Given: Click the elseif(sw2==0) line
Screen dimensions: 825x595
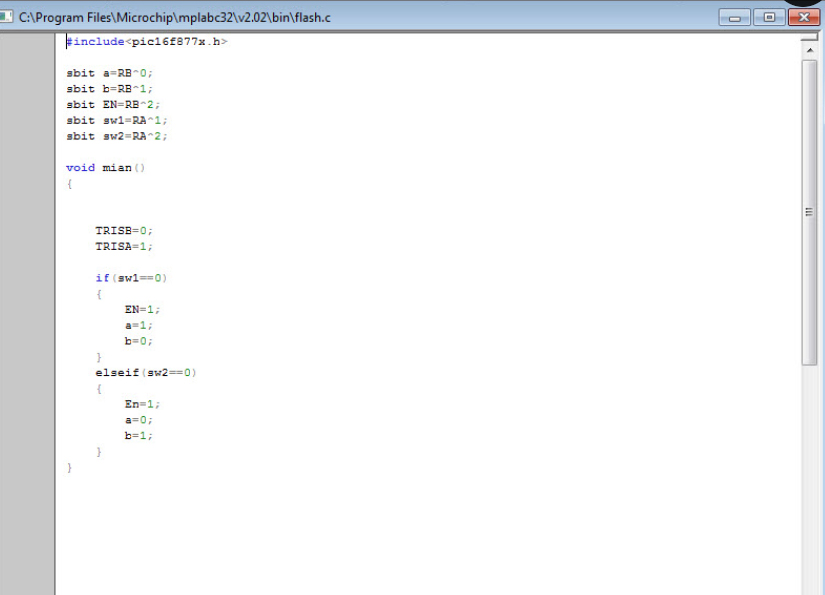Looking at the screenshot, I should [146, 373].
